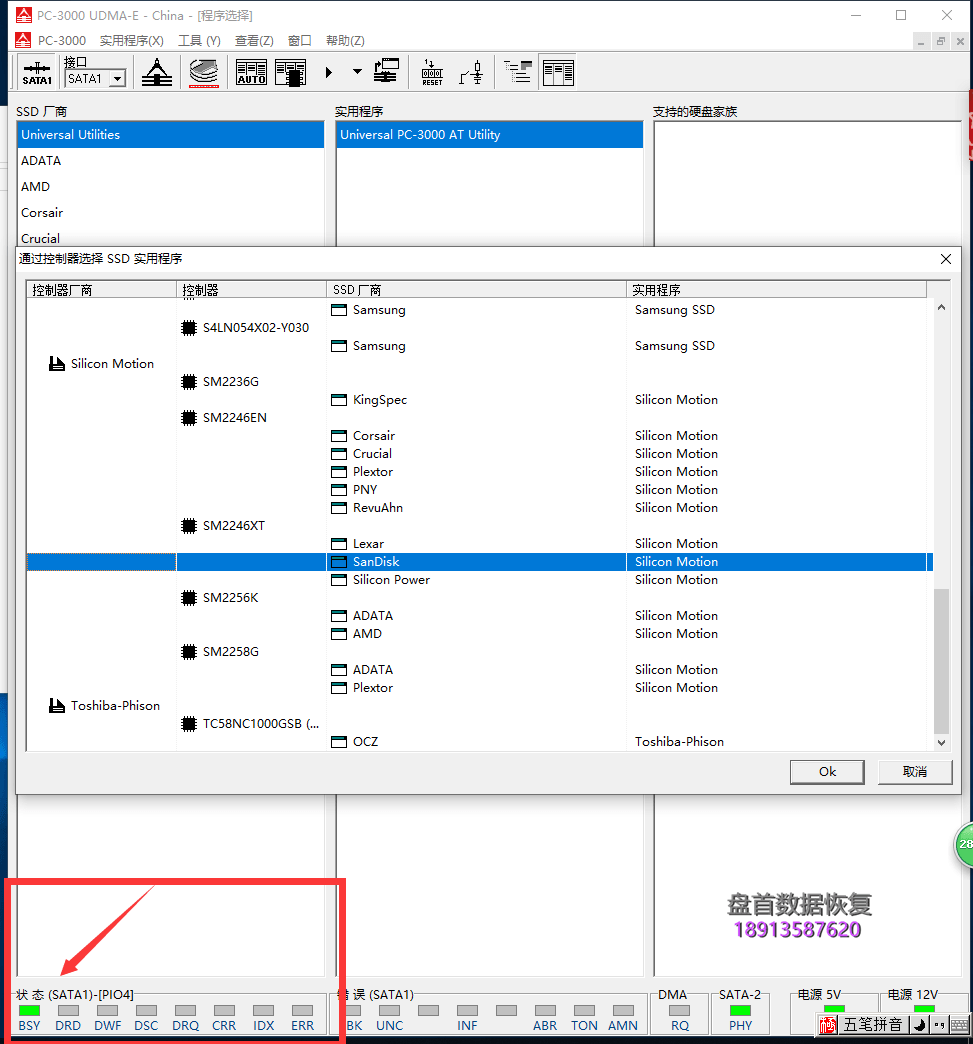
Task: Select controller SM2246XT
Action: coord(223,525)
